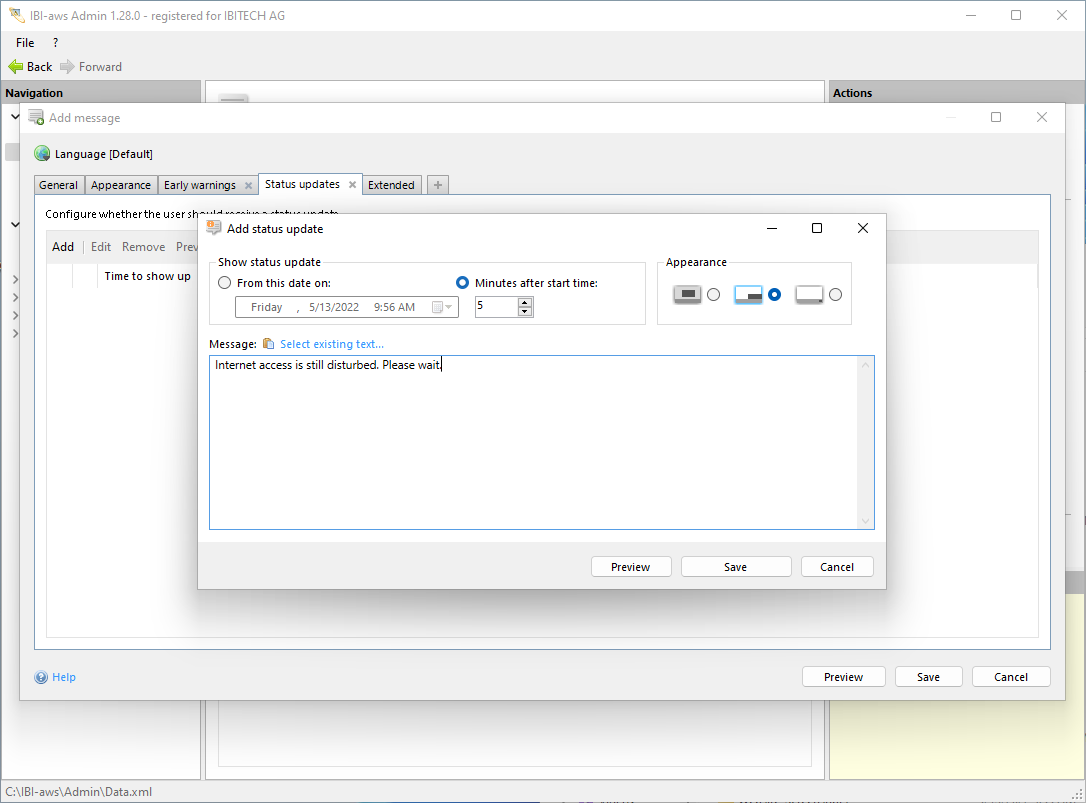Click the plus icon to add tab

(438, 185)
